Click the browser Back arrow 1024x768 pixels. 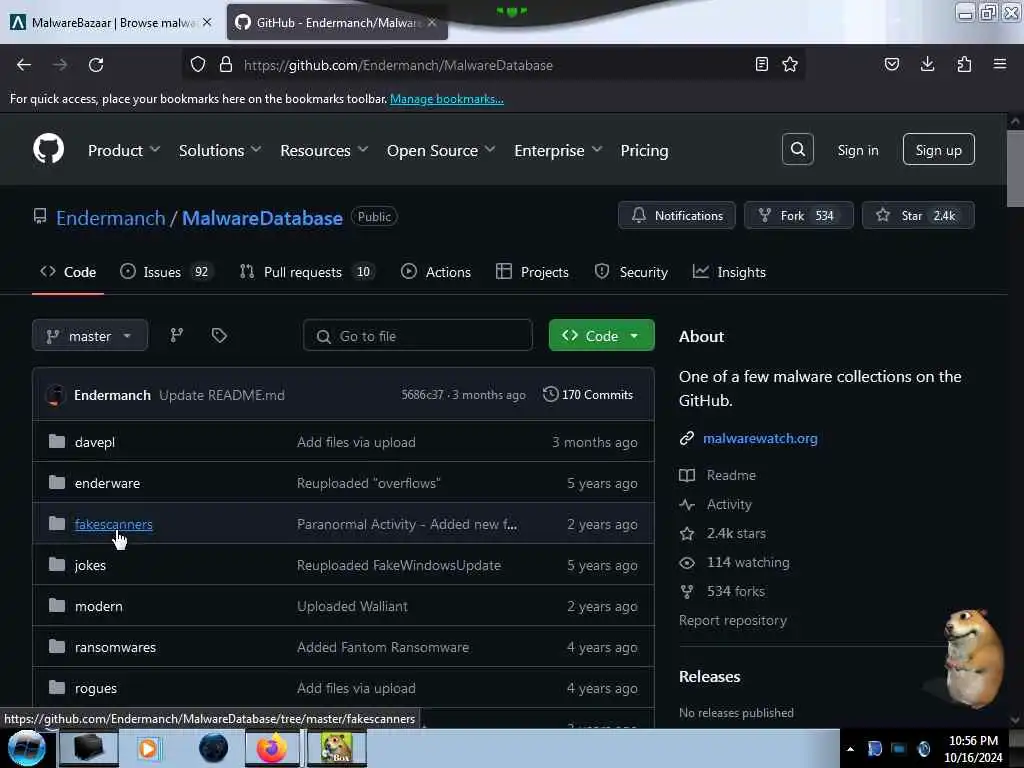coord(24,65)
